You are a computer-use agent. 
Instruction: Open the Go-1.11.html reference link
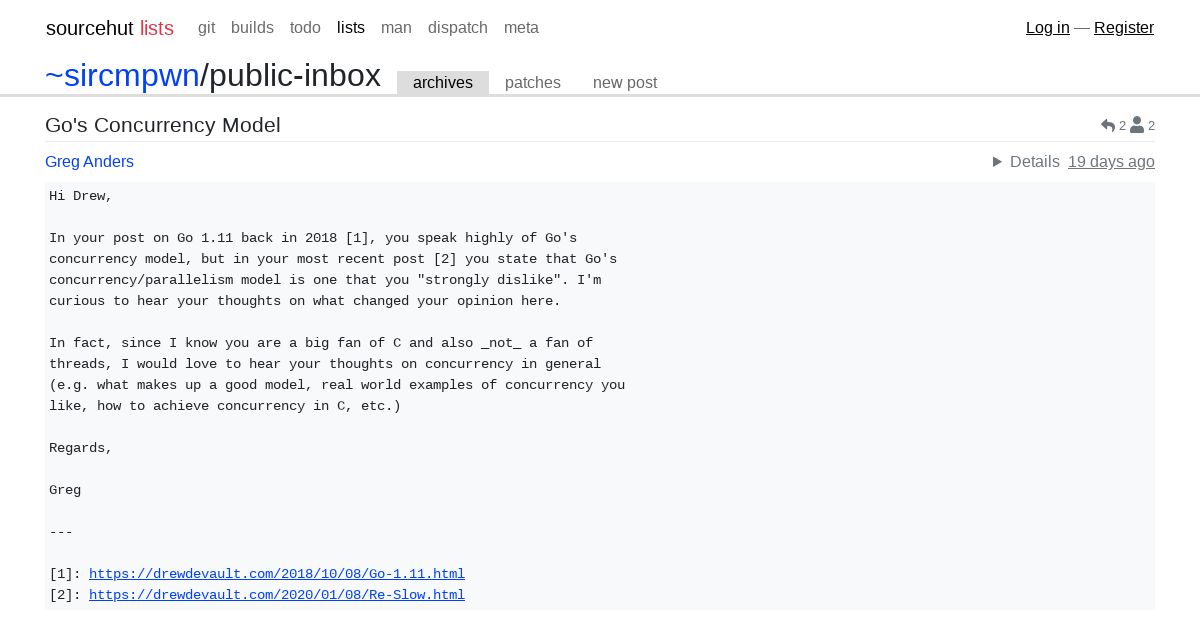[277, 574]
